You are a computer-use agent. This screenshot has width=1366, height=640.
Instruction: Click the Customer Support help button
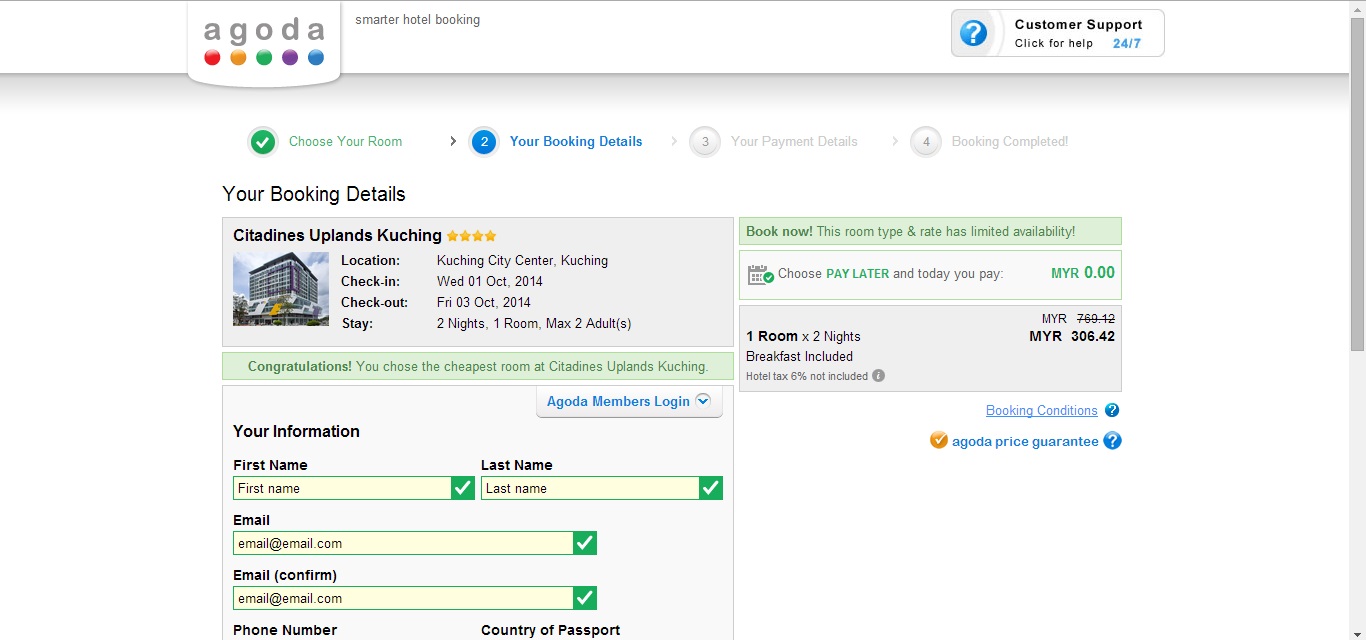(x=1057, y=32)
